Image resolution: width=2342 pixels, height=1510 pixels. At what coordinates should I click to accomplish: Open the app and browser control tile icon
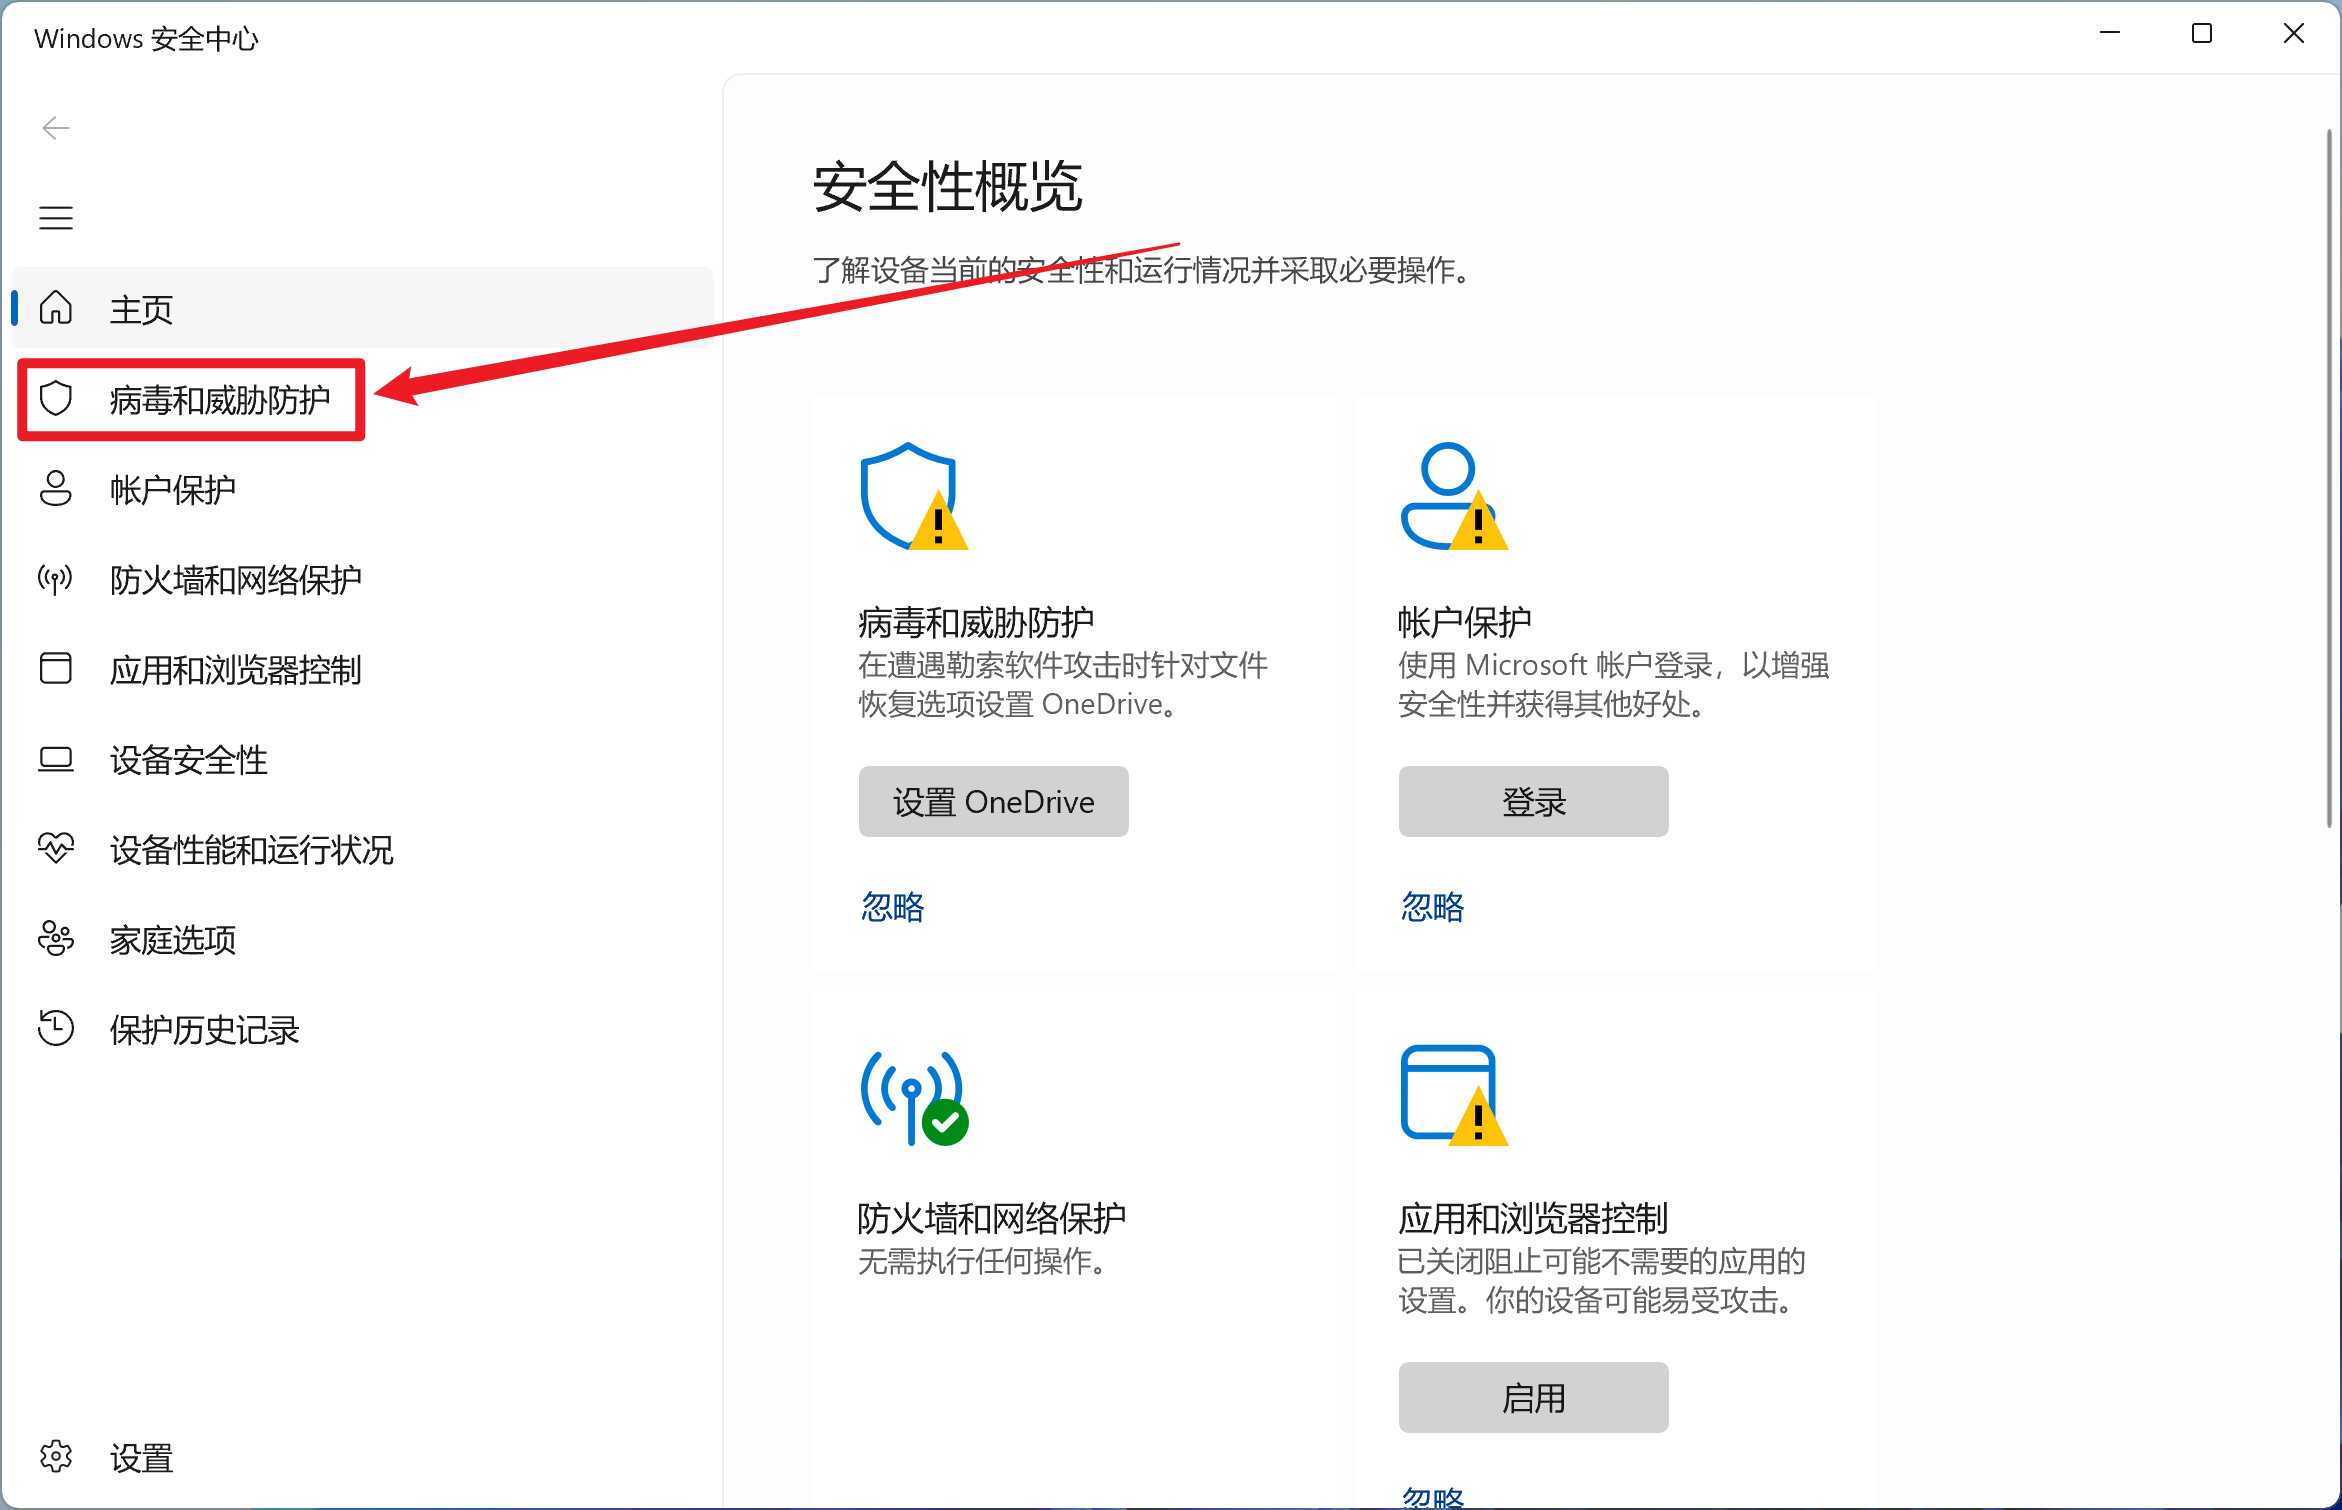1453,1095
